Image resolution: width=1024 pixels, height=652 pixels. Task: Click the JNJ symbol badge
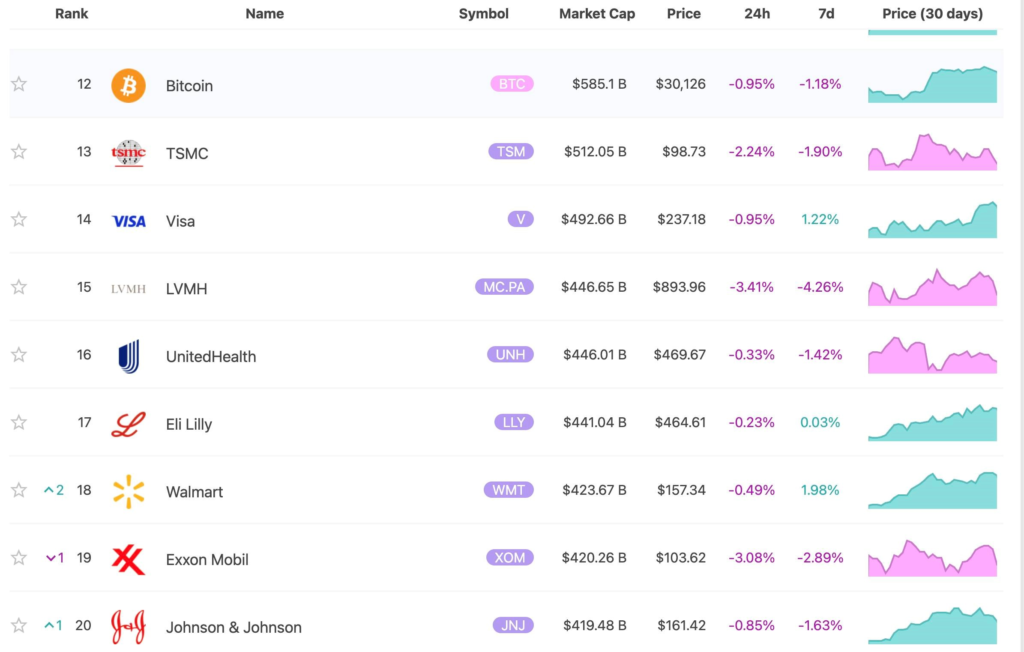[x=513, y=625]
